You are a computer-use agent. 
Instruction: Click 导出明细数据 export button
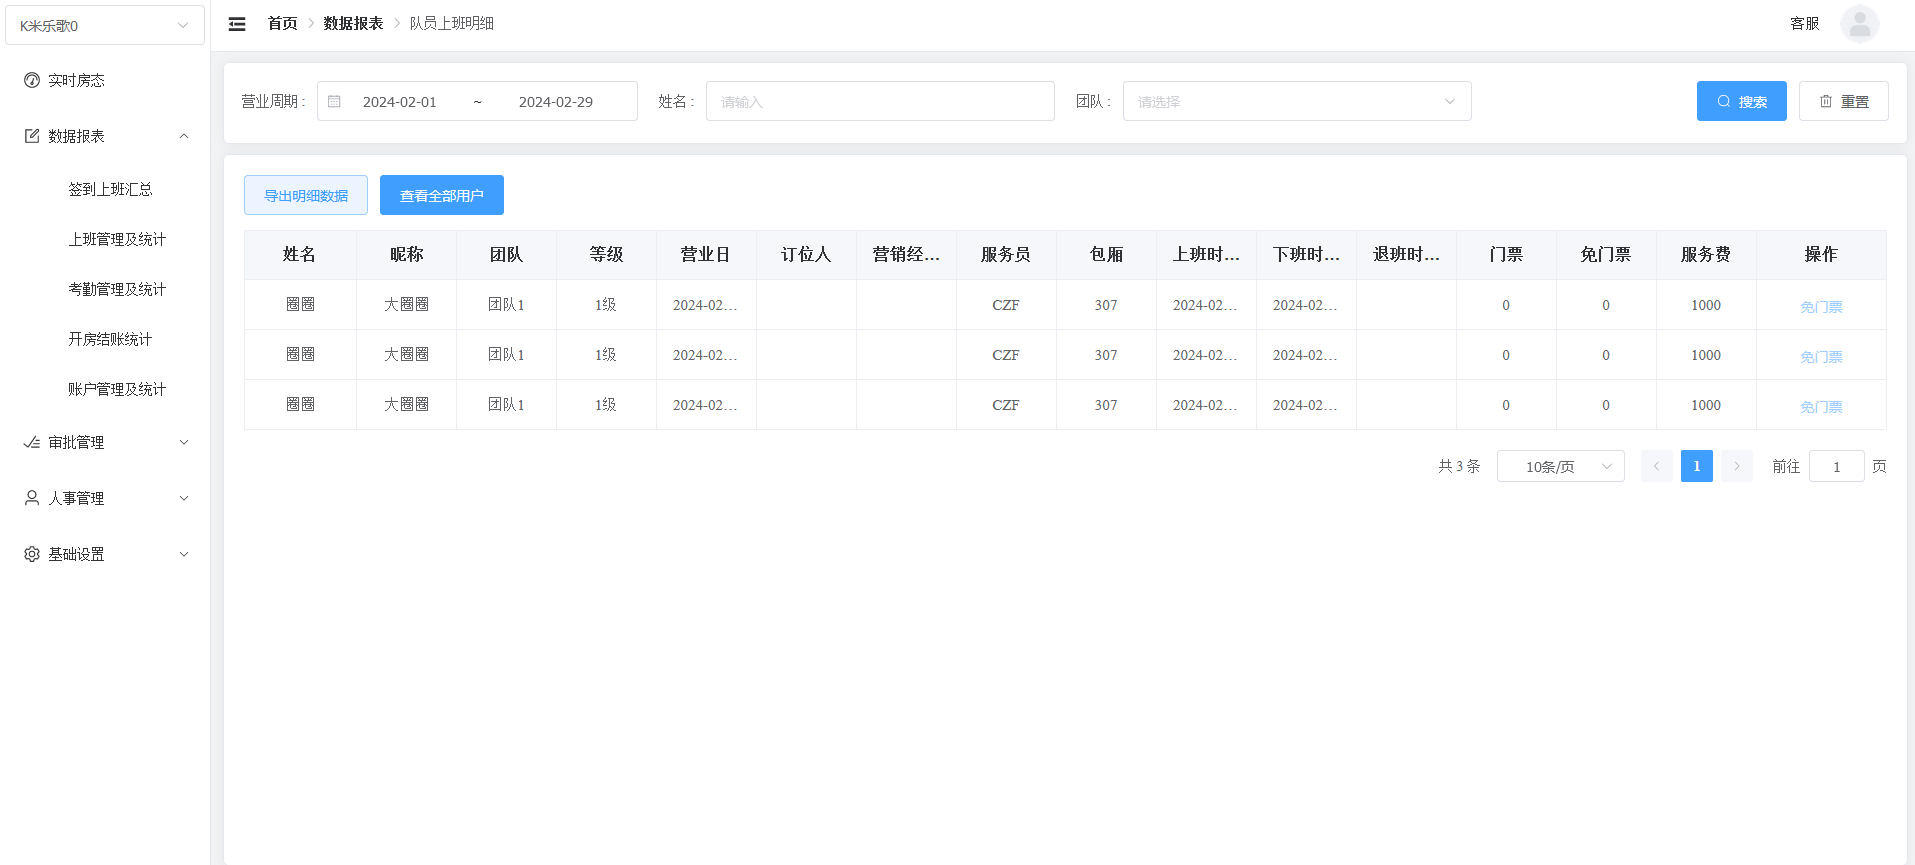pos(306,195)
